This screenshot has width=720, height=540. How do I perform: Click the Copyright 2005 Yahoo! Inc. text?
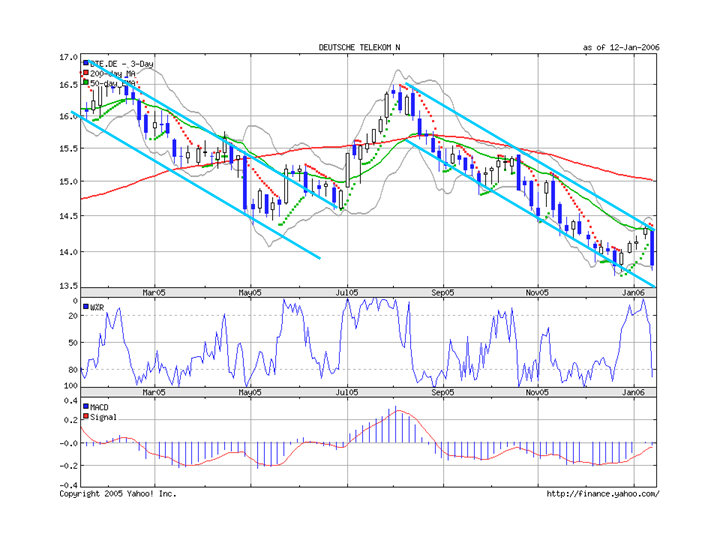tap(118, 494)
